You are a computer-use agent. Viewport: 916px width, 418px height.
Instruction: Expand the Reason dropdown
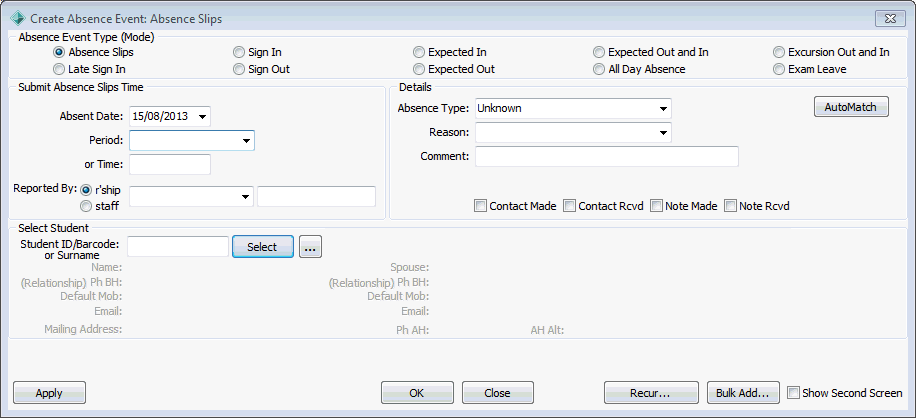pos(664,133)
